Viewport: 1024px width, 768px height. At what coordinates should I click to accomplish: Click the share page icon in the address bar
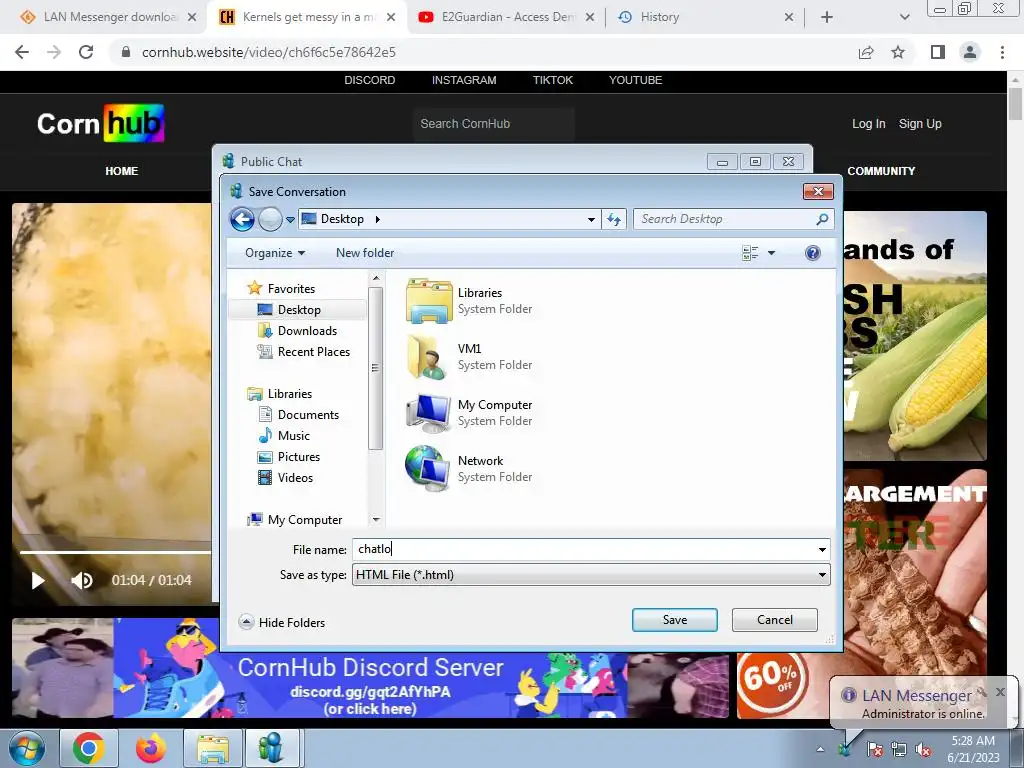(x=866, y=52)
